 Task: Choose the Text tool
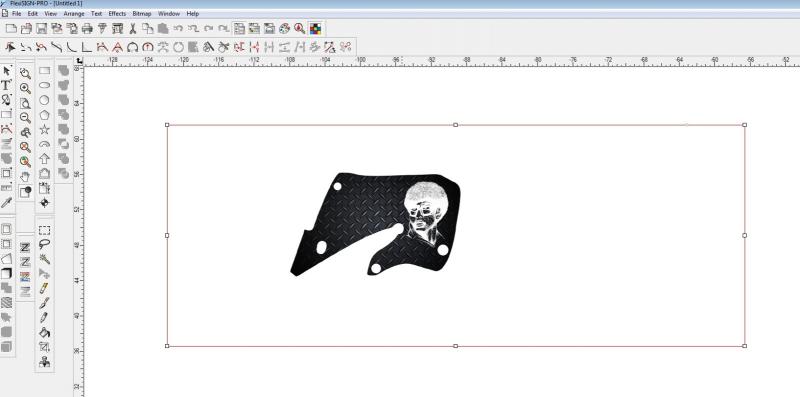click(6, 85)
